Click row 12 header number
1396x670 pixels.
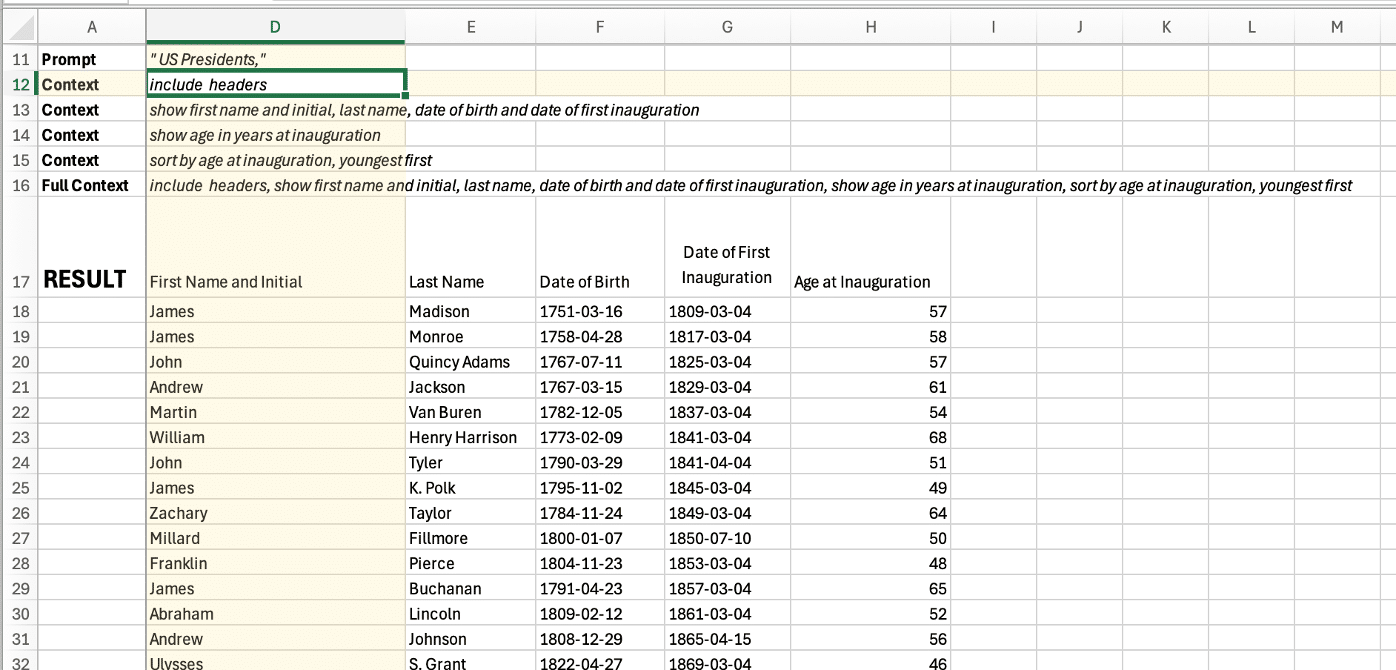click(x=19, y=85)
